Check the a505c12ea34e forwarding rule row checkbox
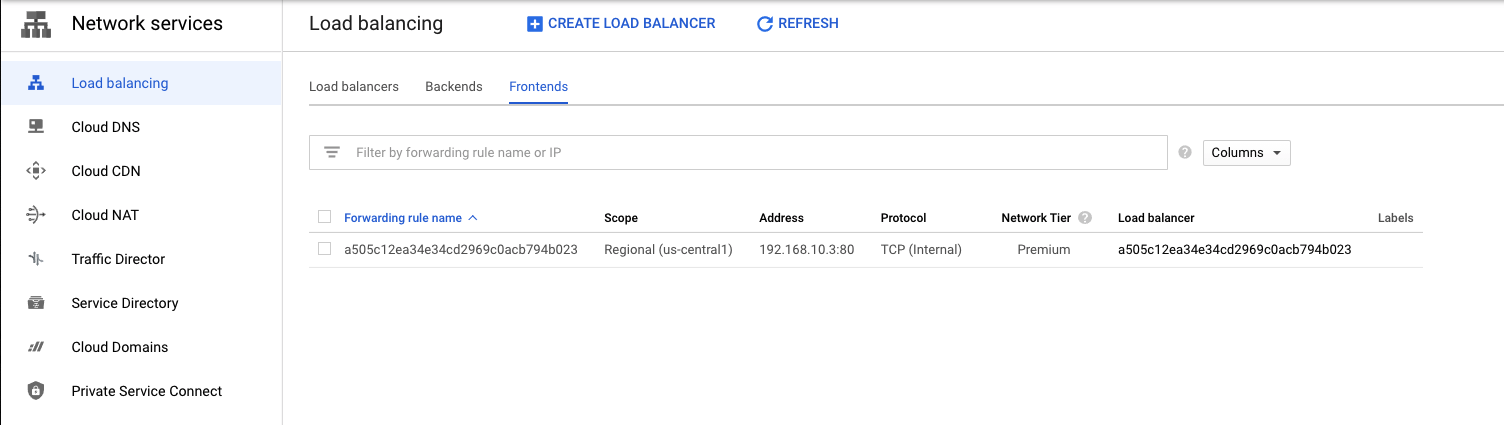Screen dimensions: 1504x425 click(x=324, y=249)
